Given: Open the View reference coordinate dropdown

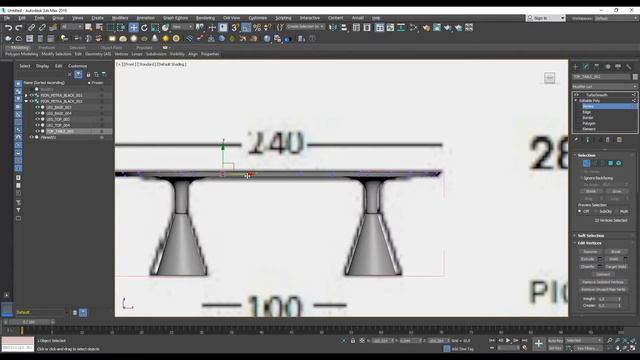Looking at the screenshot, I should pyautogui.click(x=182, y=27).
